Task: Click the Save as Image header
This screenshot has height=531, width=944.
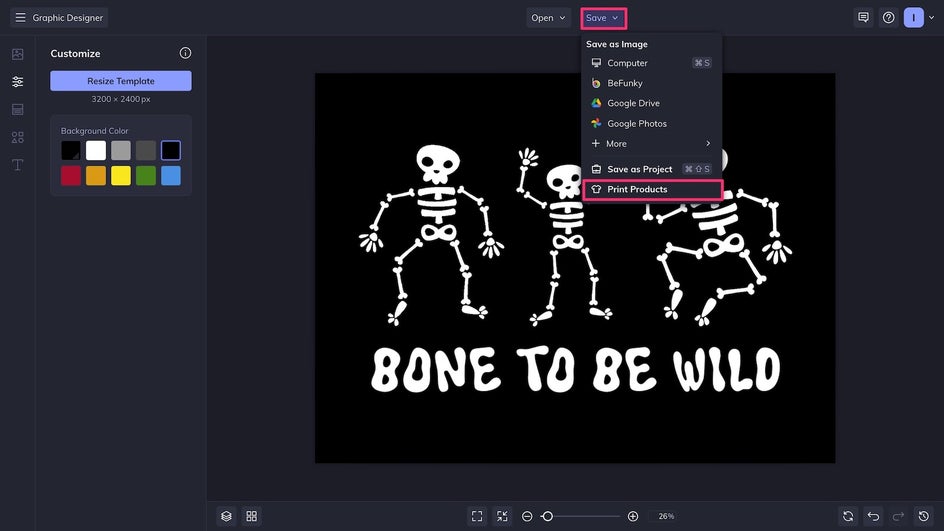Action: coord(616,44)
